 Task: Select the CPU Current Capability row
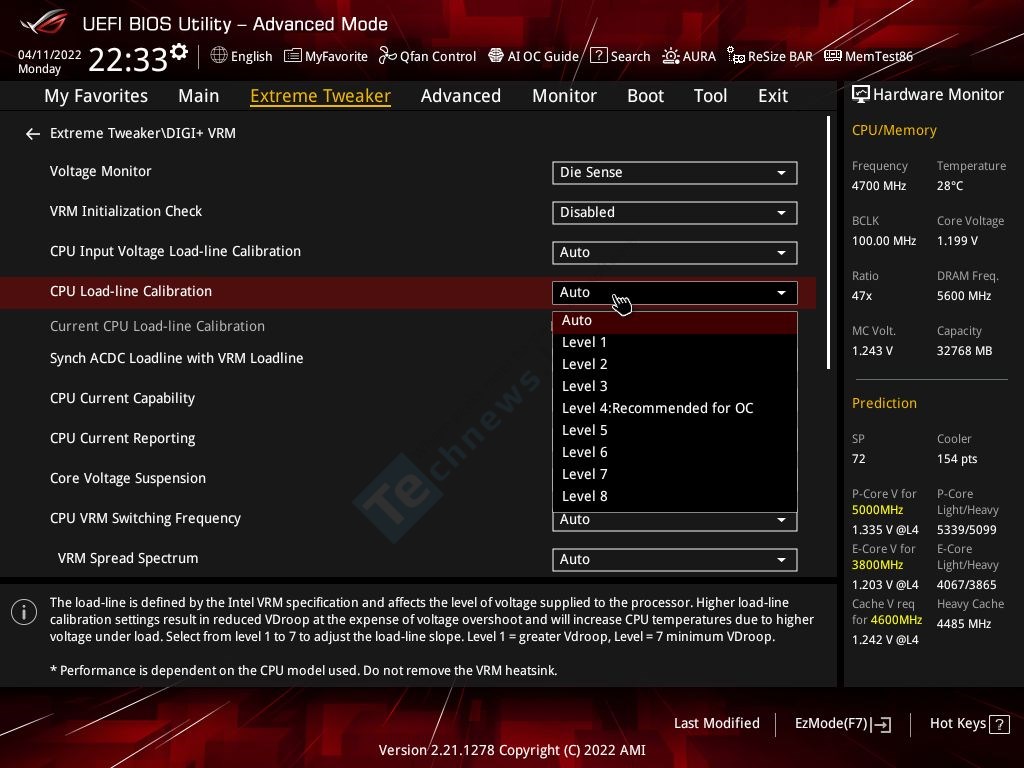click(x=122, y=398)
